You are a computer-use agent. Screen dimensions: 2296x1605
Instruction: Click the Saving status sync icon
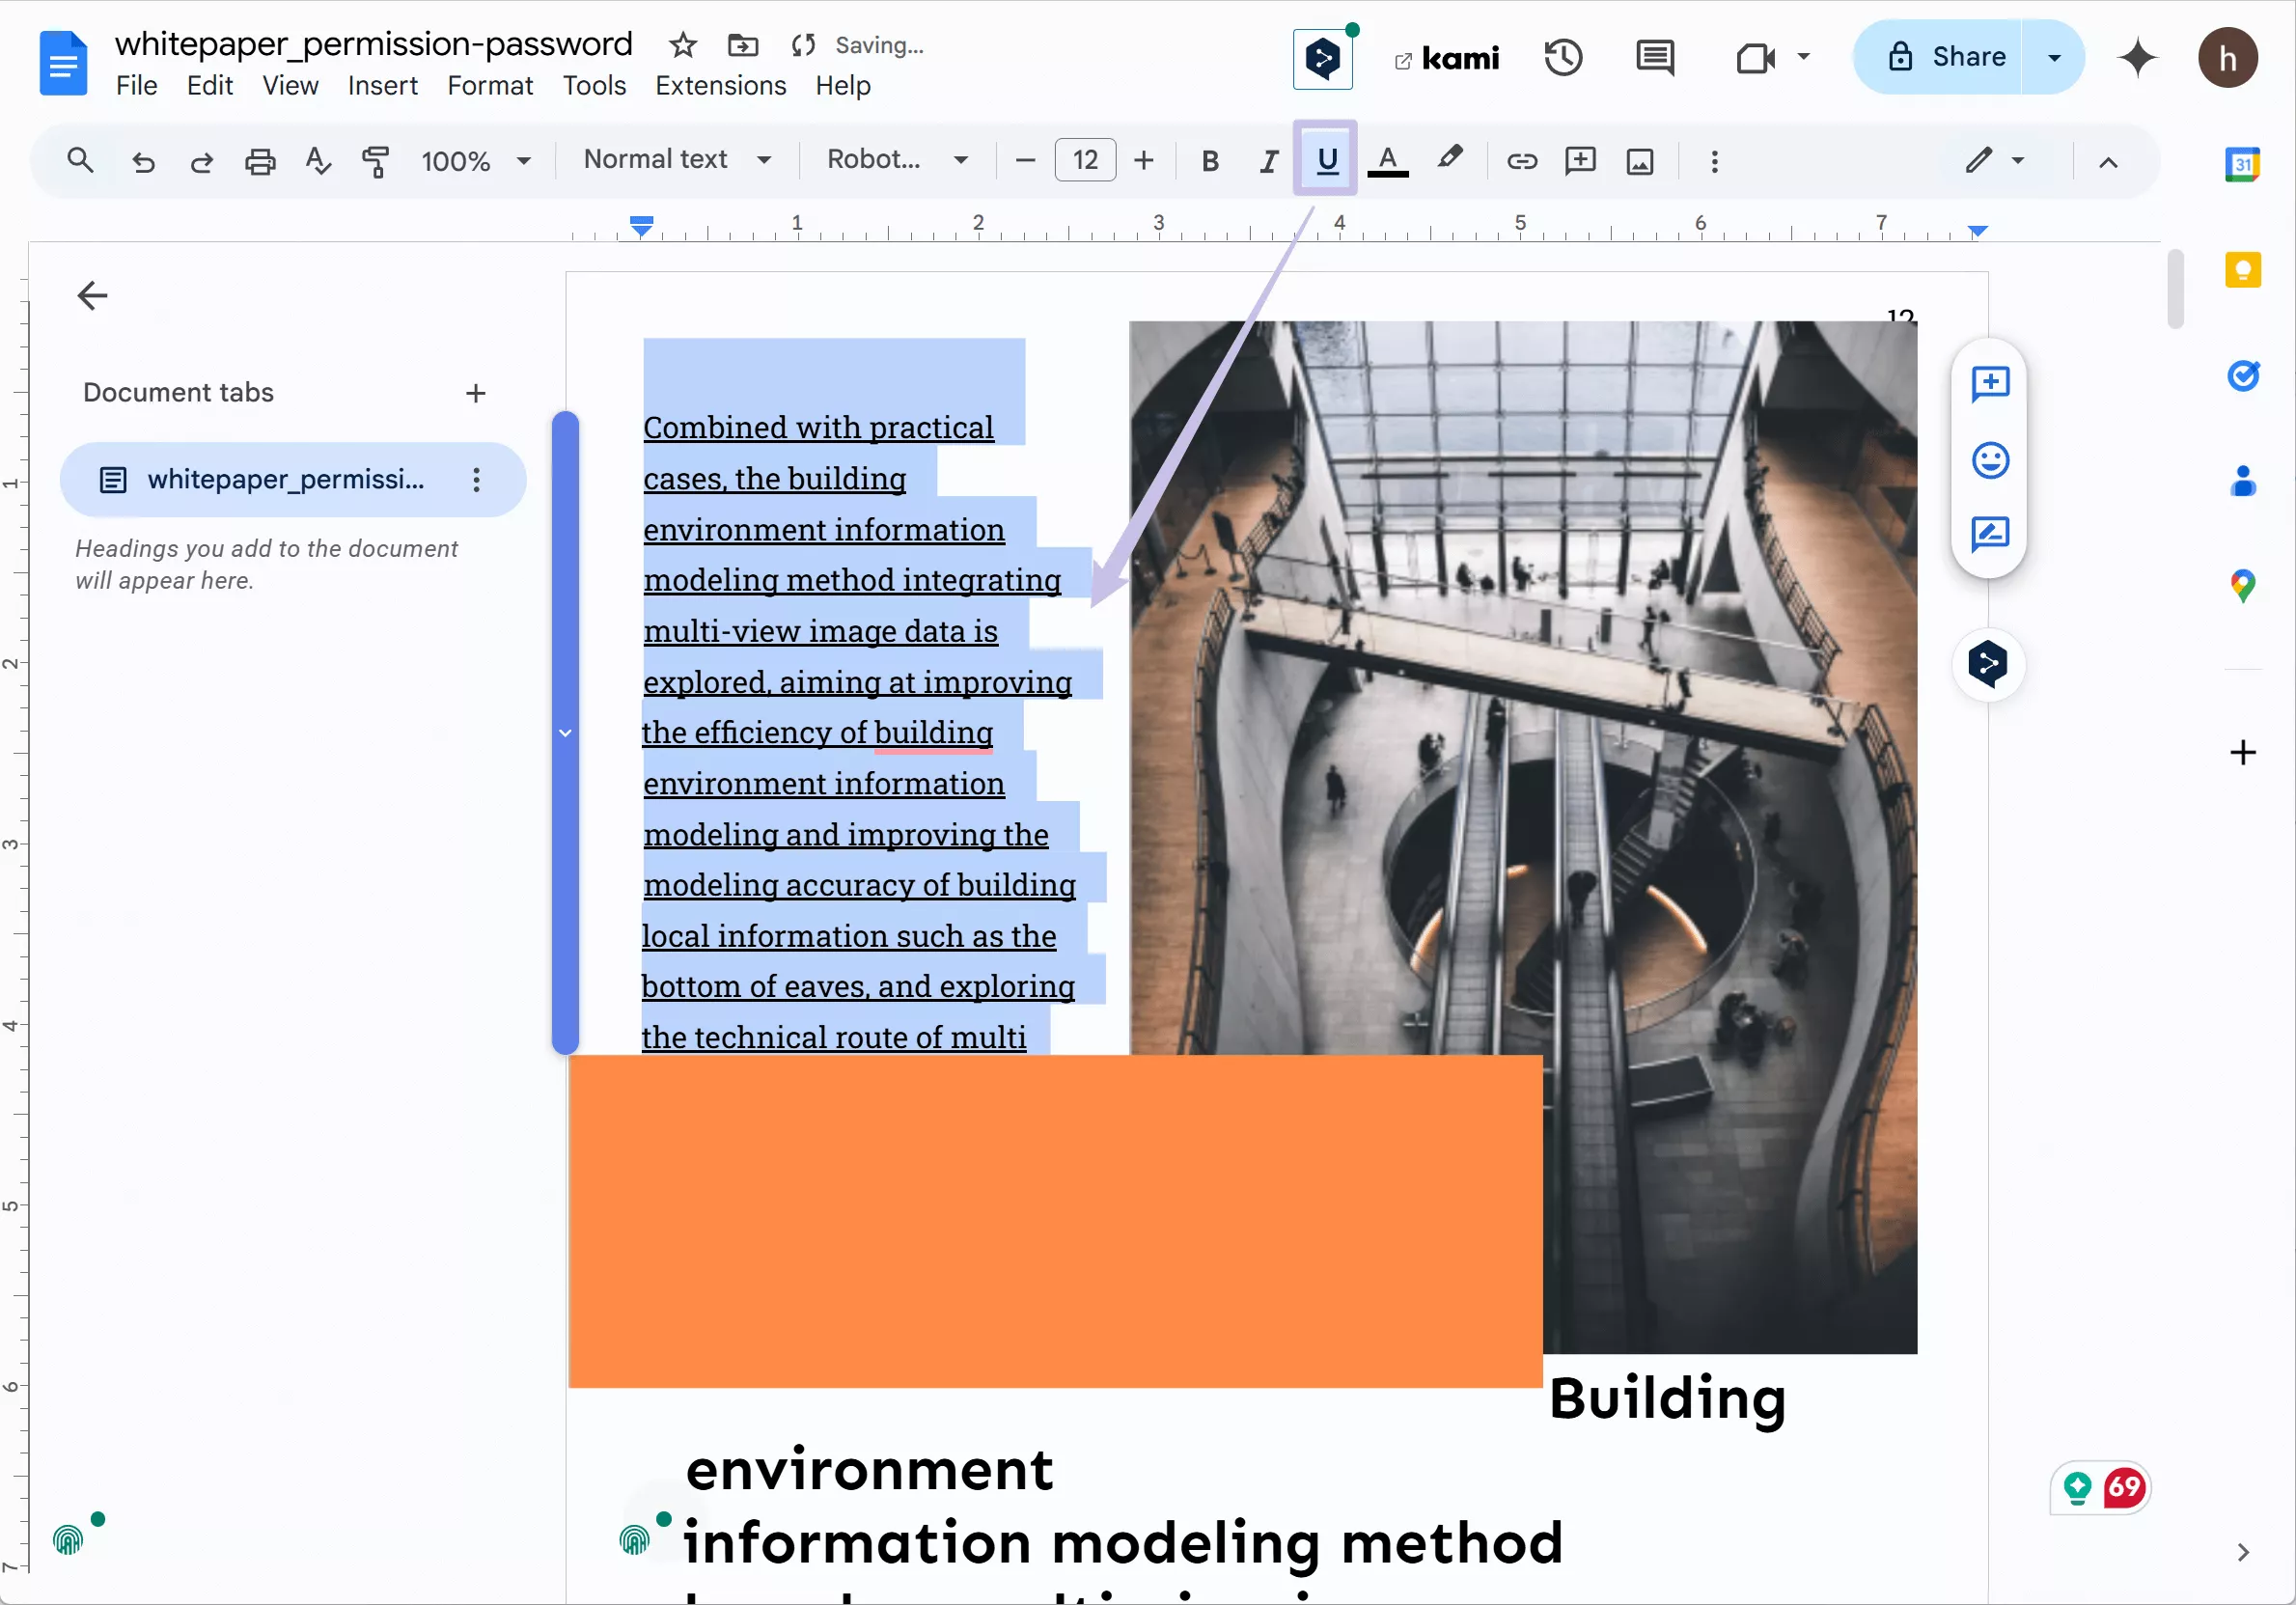coord(803,45)
